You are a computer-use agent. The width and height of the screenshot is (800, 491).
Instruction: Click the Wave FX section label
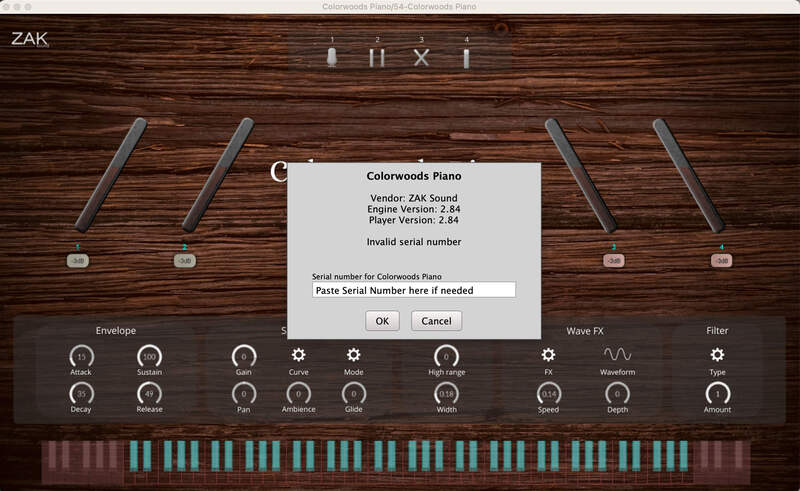tap(585, 331)
